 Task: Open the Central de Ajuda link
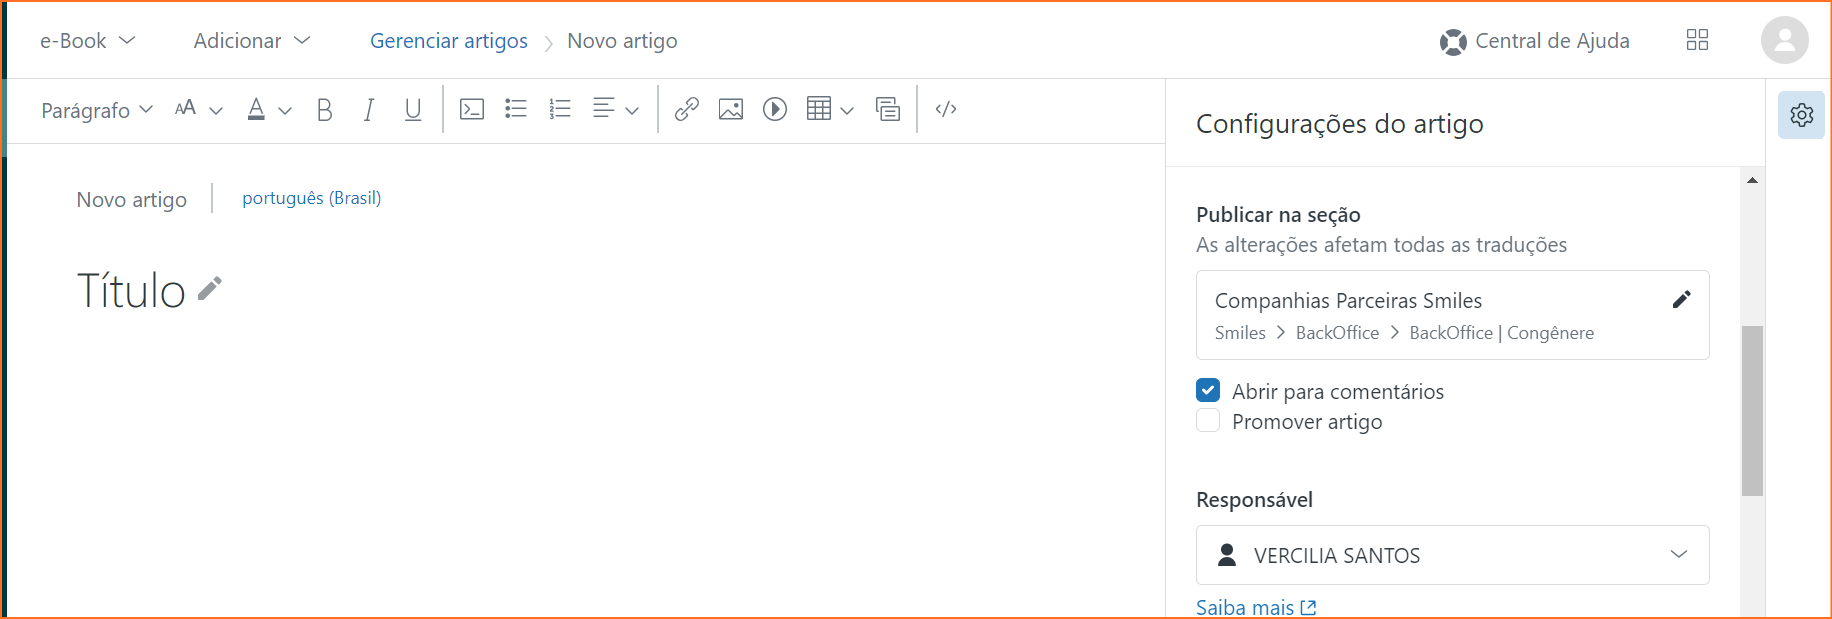(1535, 41)
